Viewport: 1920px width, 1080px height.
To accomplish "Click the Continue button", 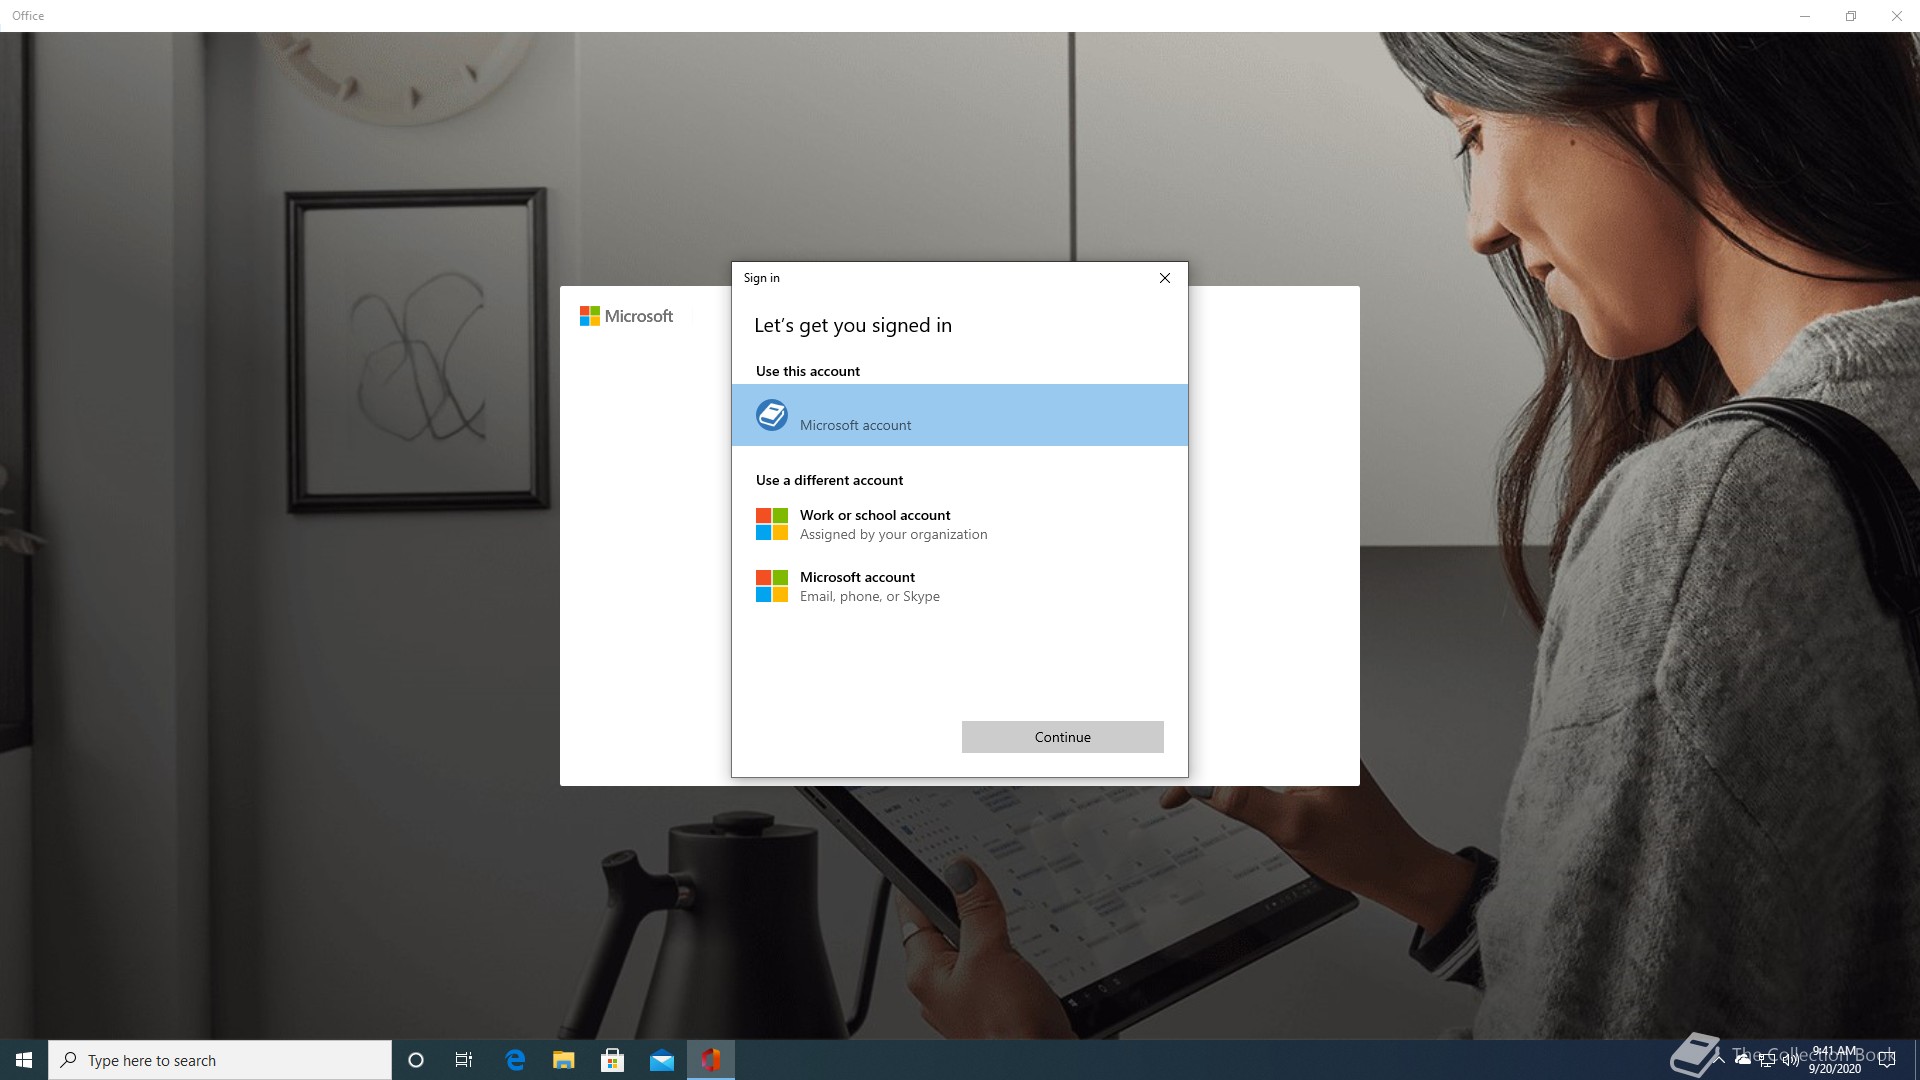I will click(1062, 737).
